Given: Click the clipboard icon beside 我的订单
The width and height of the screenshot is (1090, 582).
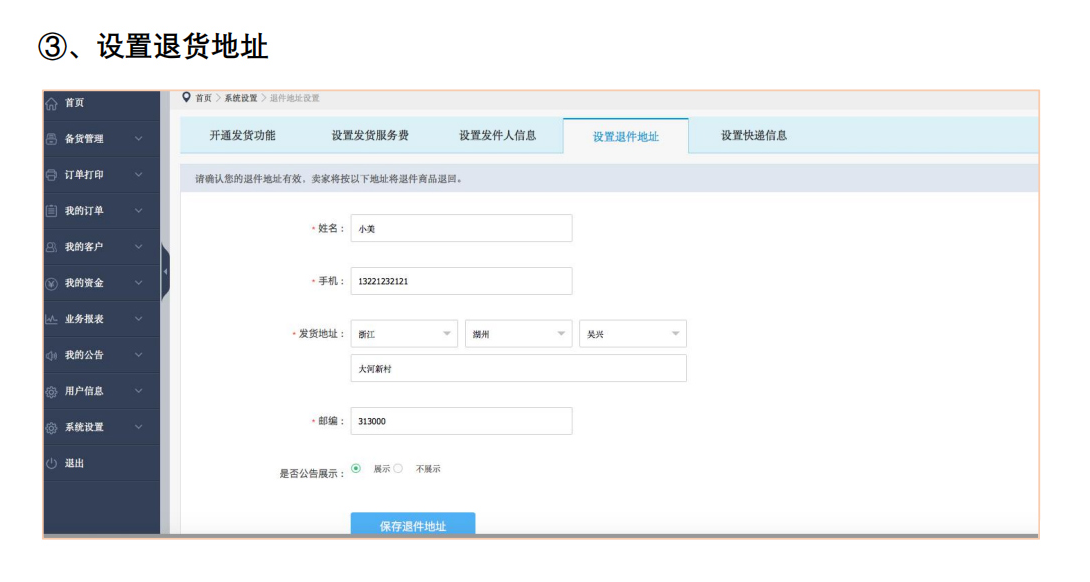Looking at the screenshot, I should pos(51,211).
